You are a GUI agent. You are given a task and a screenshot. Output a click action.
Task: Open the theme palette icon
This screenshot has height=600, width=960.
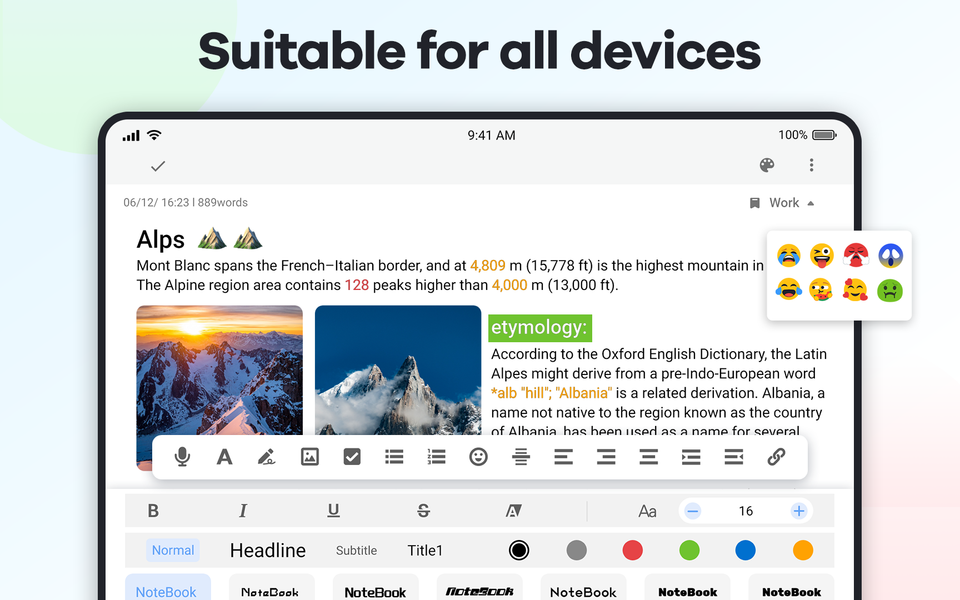(x=767, y=166)
